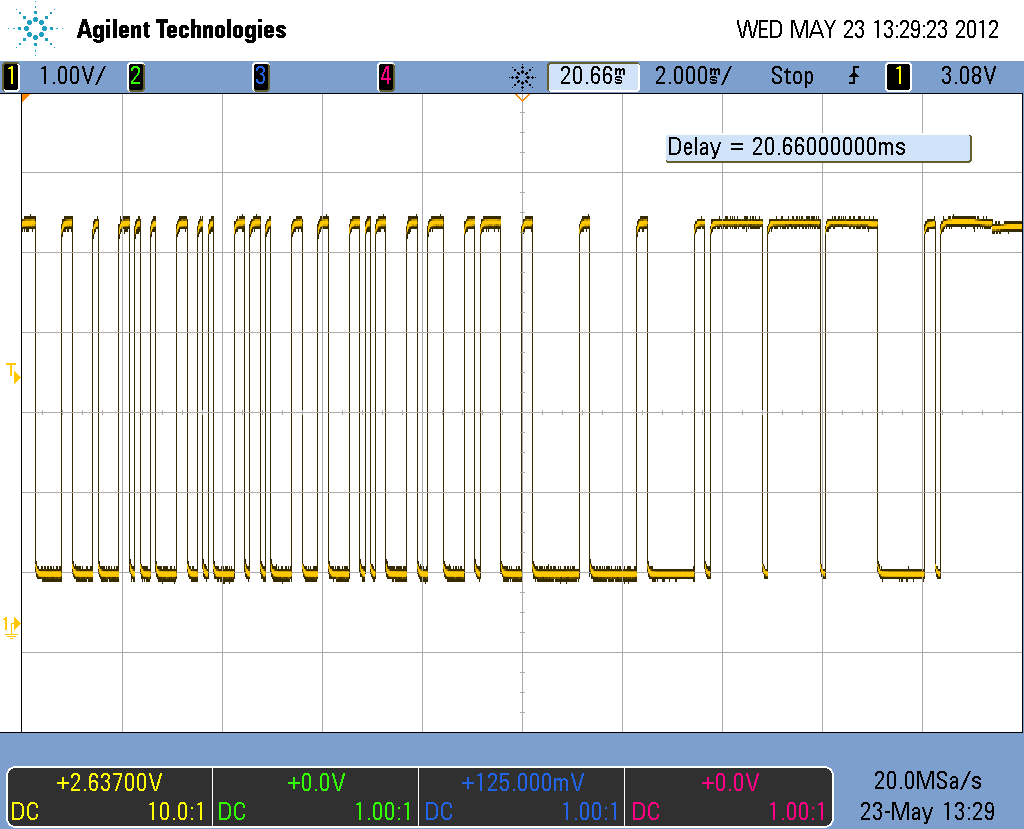
Task: Click the 2.000 ms/div timebase readout
Action: 693,76
